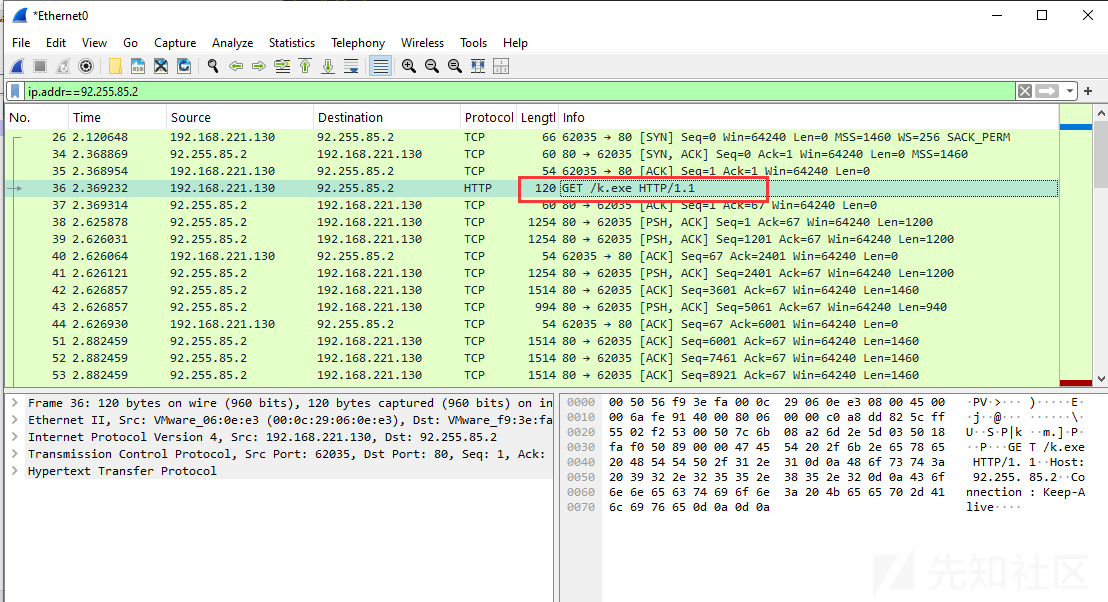
Task: Clear the display filter with the X
Action: [x=1025, y=91]
